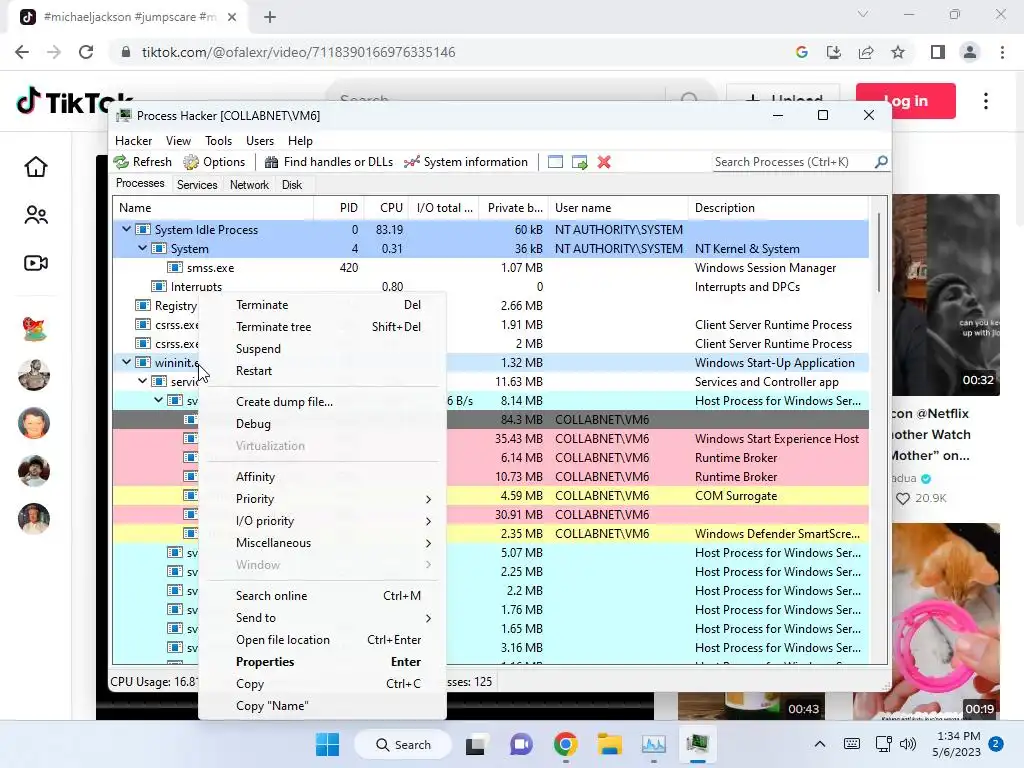Sort by Description column header
Screen dimensions: 1024x768
pos(778,208)
